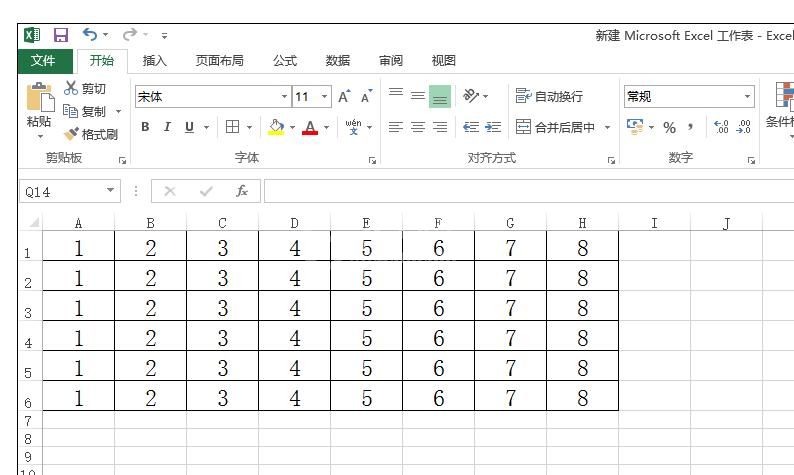Switch to the 插入 tab
This screenshot has width=794, height=475.
click(x=154, y=61)
